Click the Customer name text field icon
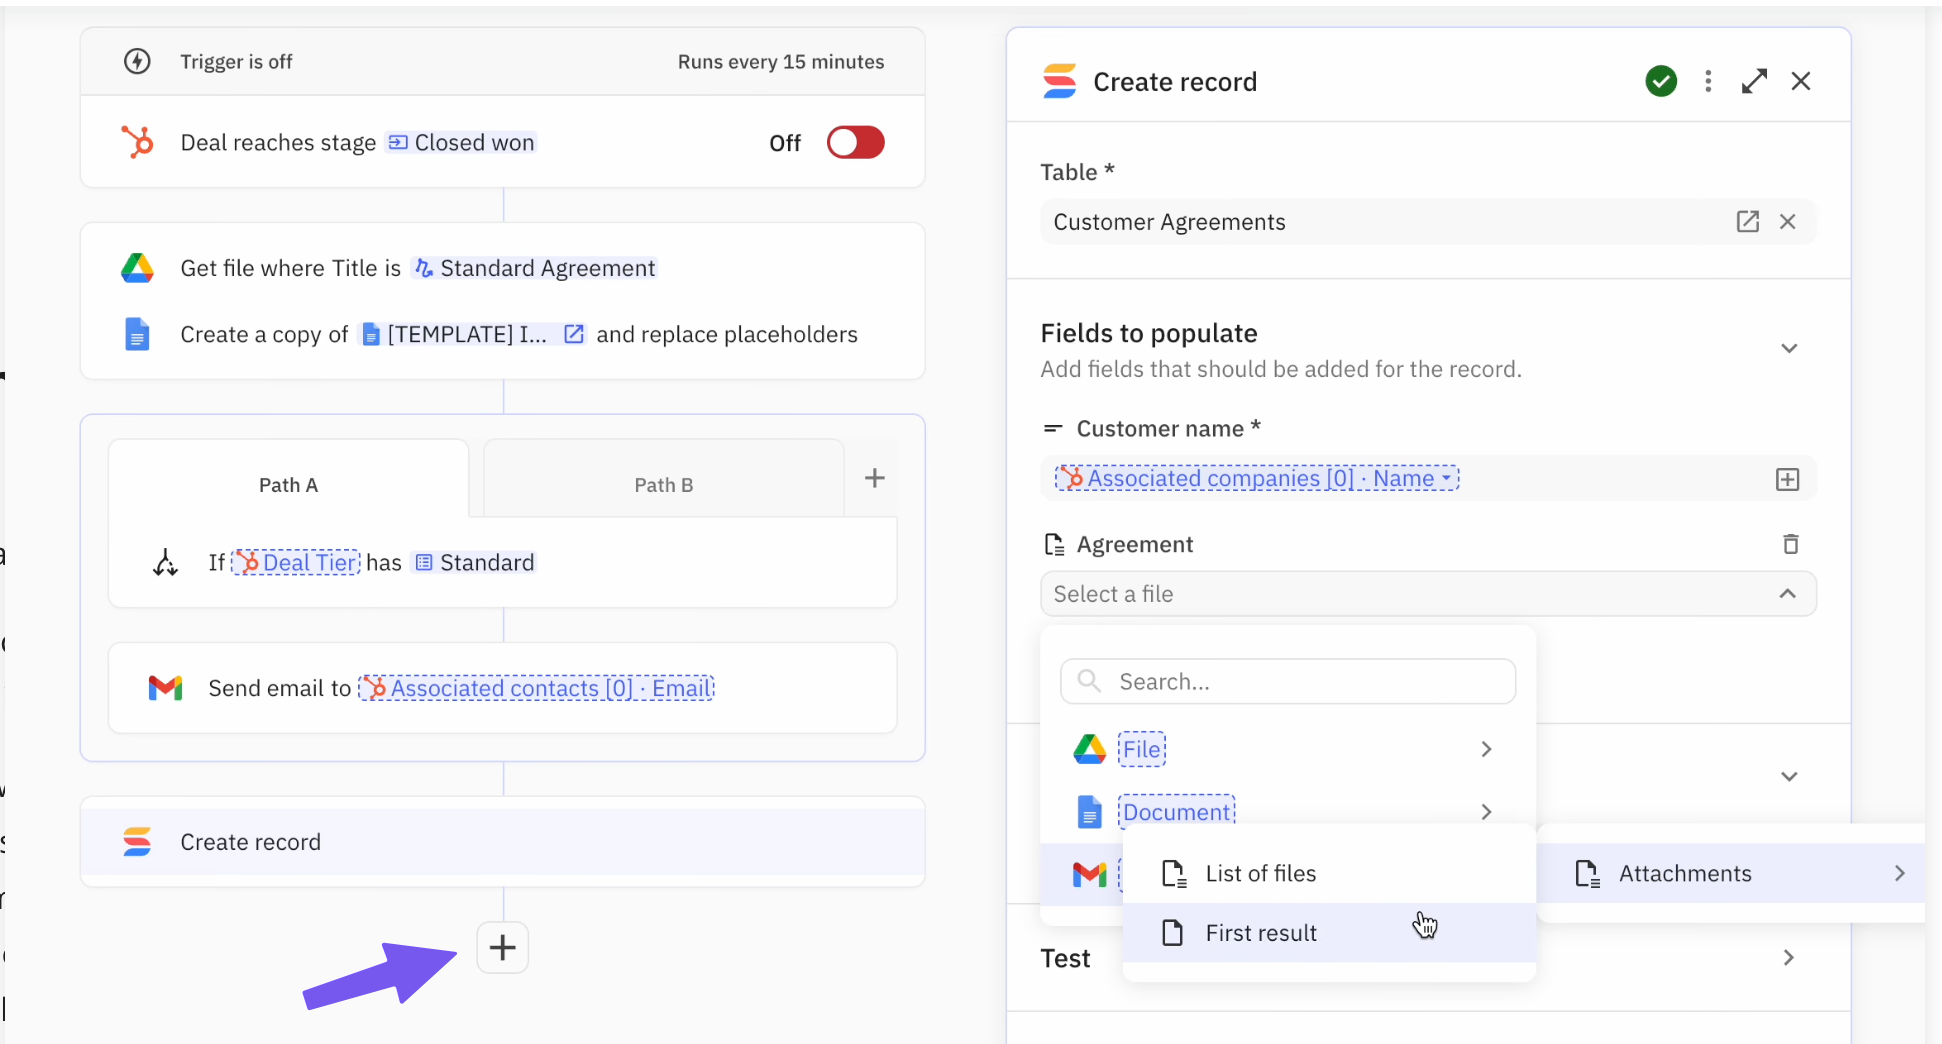The height and width of the screenshot is (1044, 1942). point(1052,429)
